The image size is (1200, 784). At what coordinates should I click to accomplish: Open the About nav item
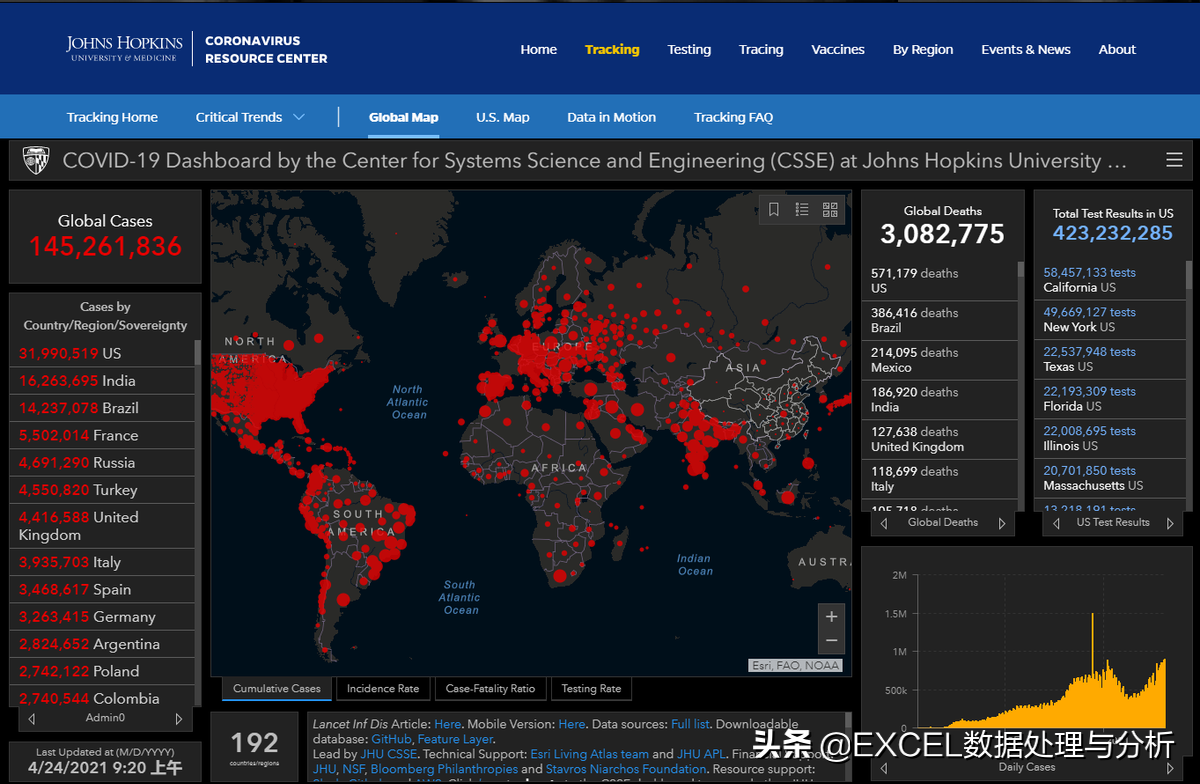1117,49
